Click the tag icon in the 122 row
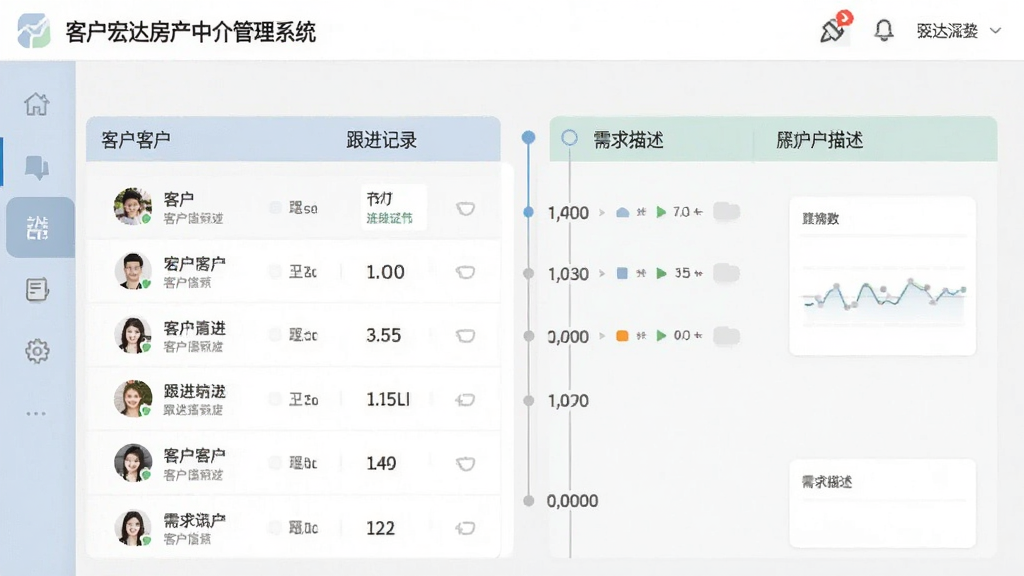The height and width of the screenshot is (576, 1024). coord(465,528)
